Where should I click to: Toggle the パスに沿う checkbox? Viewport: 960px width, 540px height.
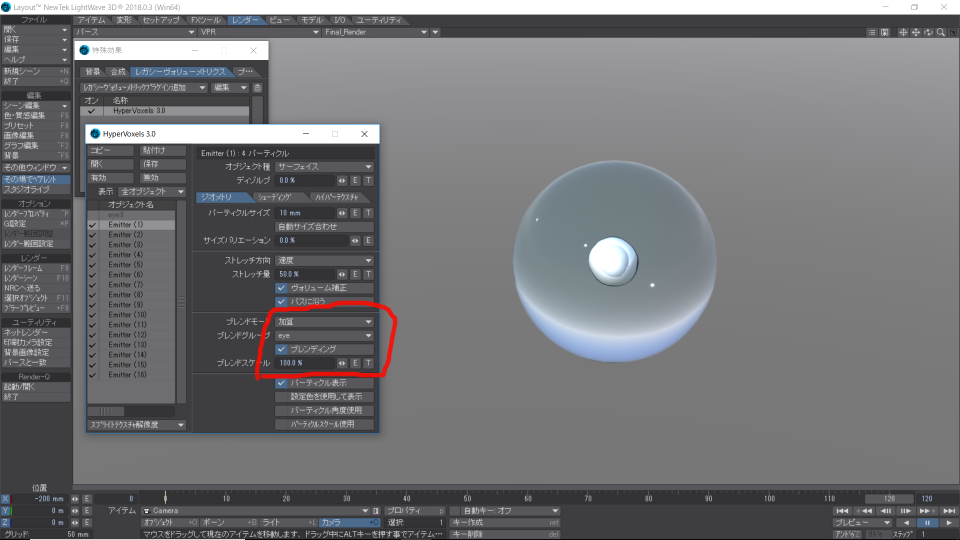pos(281,301)
